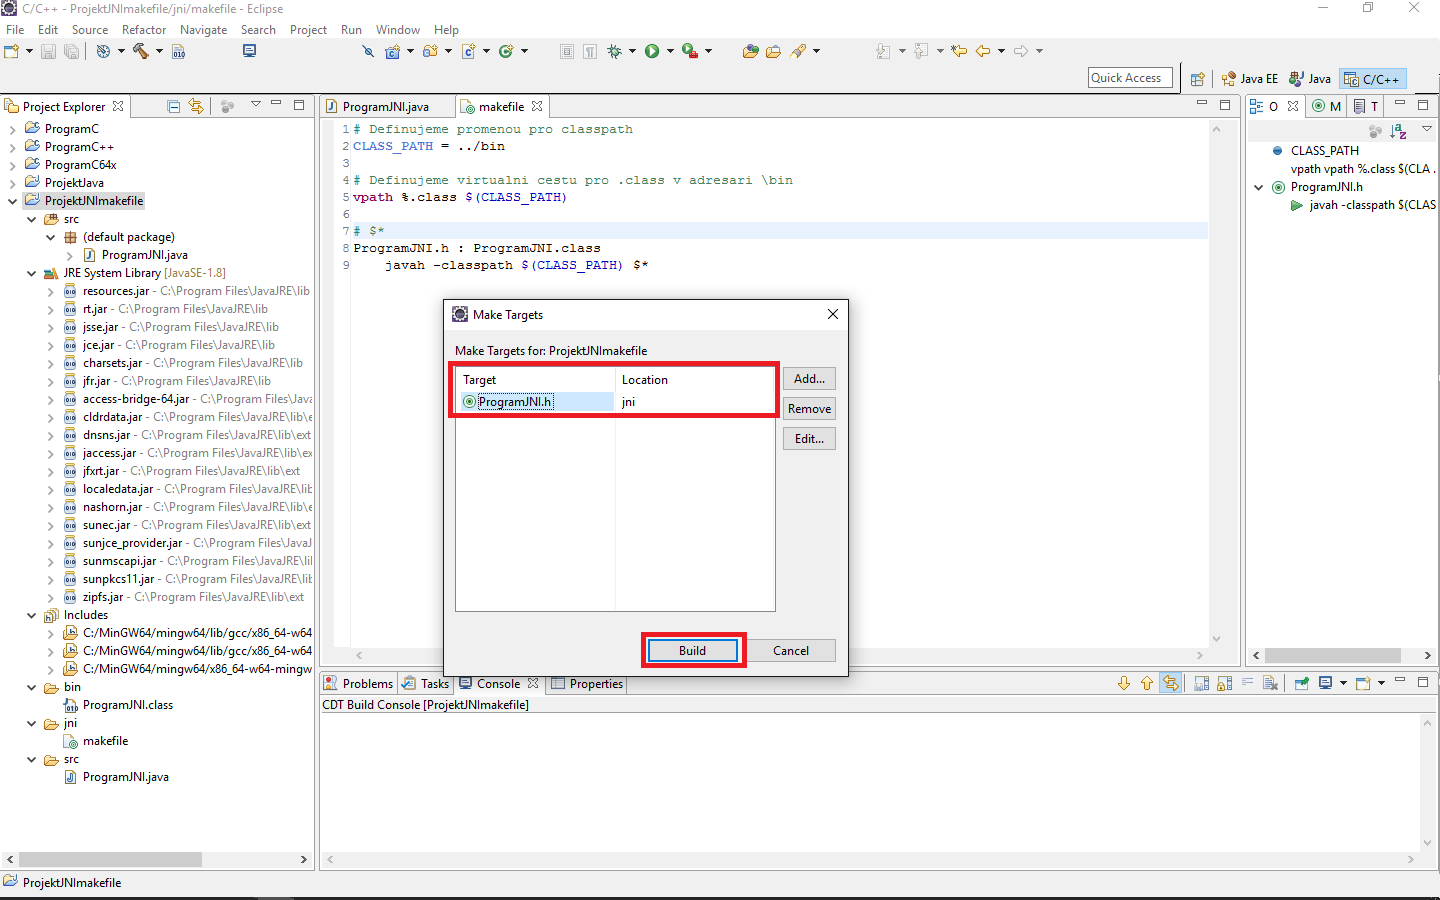Sort Outline entries alphabetically
This screenshot has height=900, width=1440.
point(1398,131)
